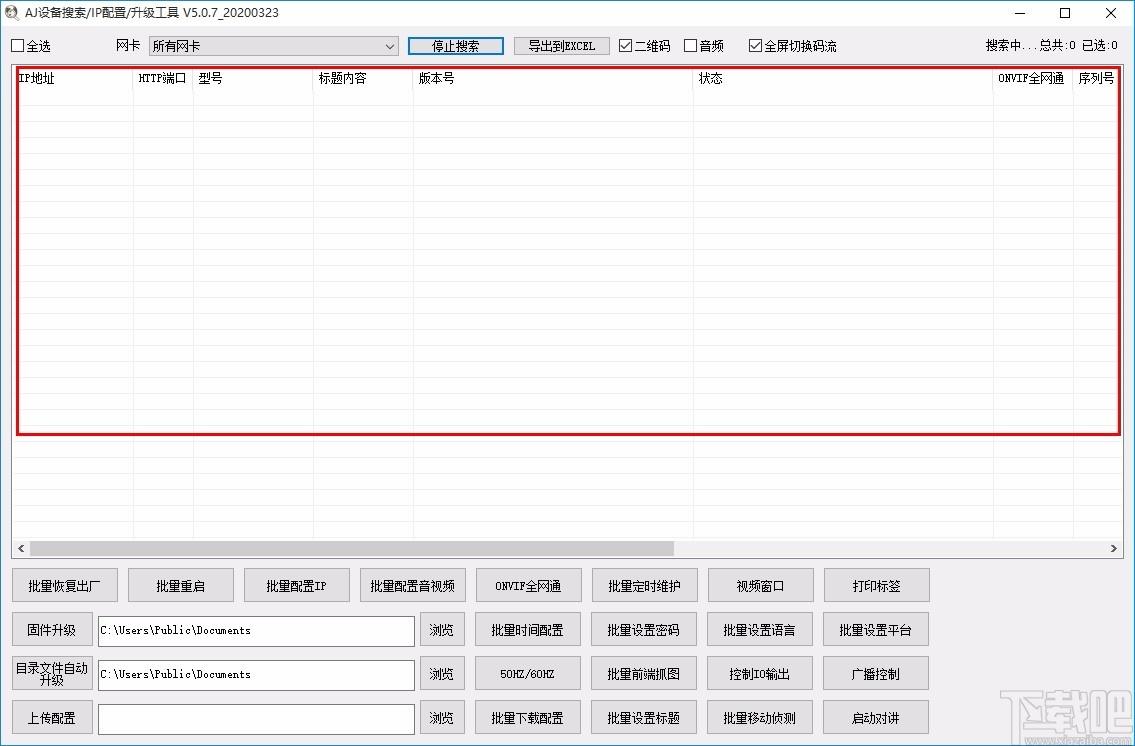This screenshot has height=746, width=1135.
Task: Click 批量设置标题 set title button
Action: (x=644, y=718)
